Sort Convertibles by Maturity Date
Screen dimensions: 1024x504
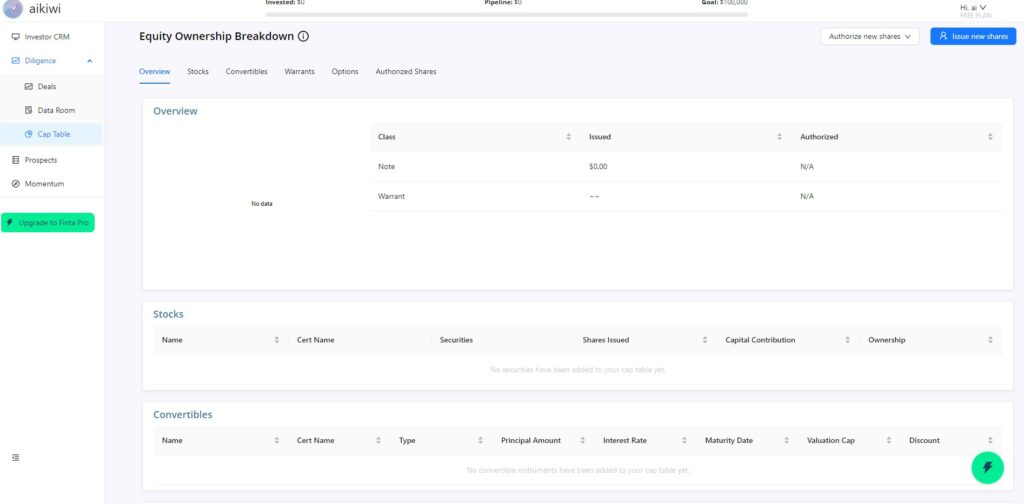click(786, 441)
